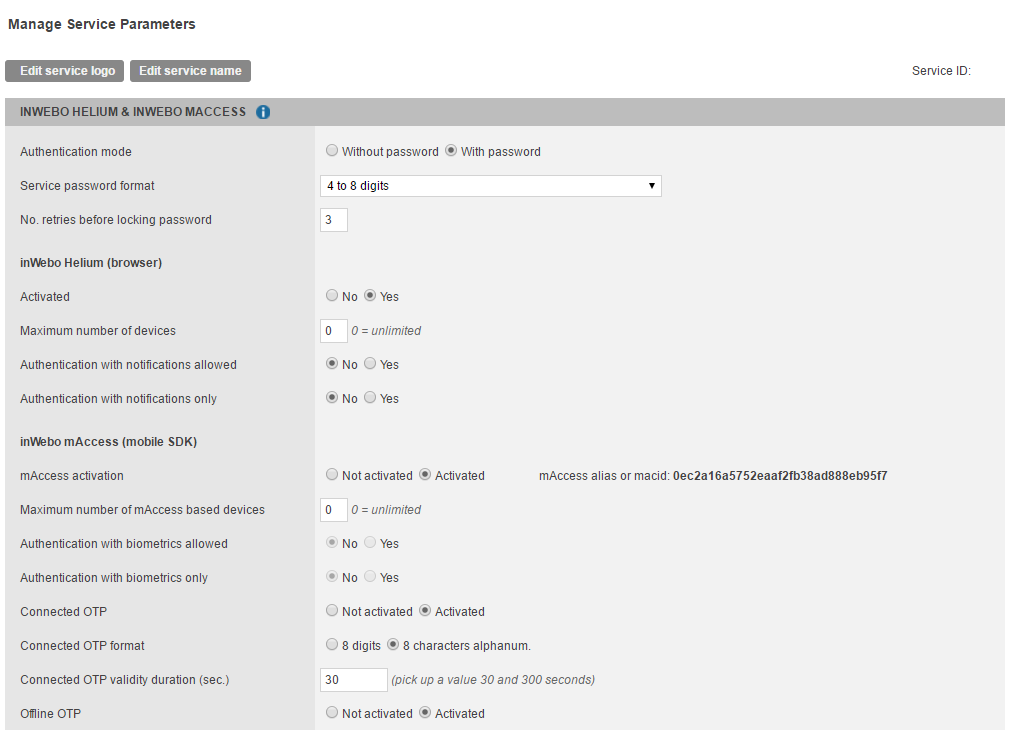1011x730 pixels.
Task: Click the mAccess alias macid value
Action: click(780, 476)
